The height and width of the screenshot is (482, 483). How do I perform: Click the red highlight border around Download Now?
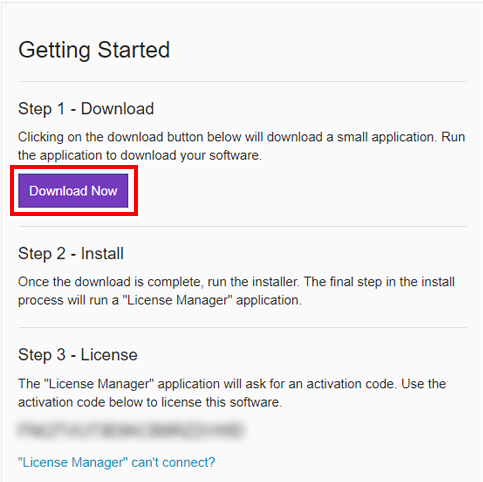(x=74, y=166)
